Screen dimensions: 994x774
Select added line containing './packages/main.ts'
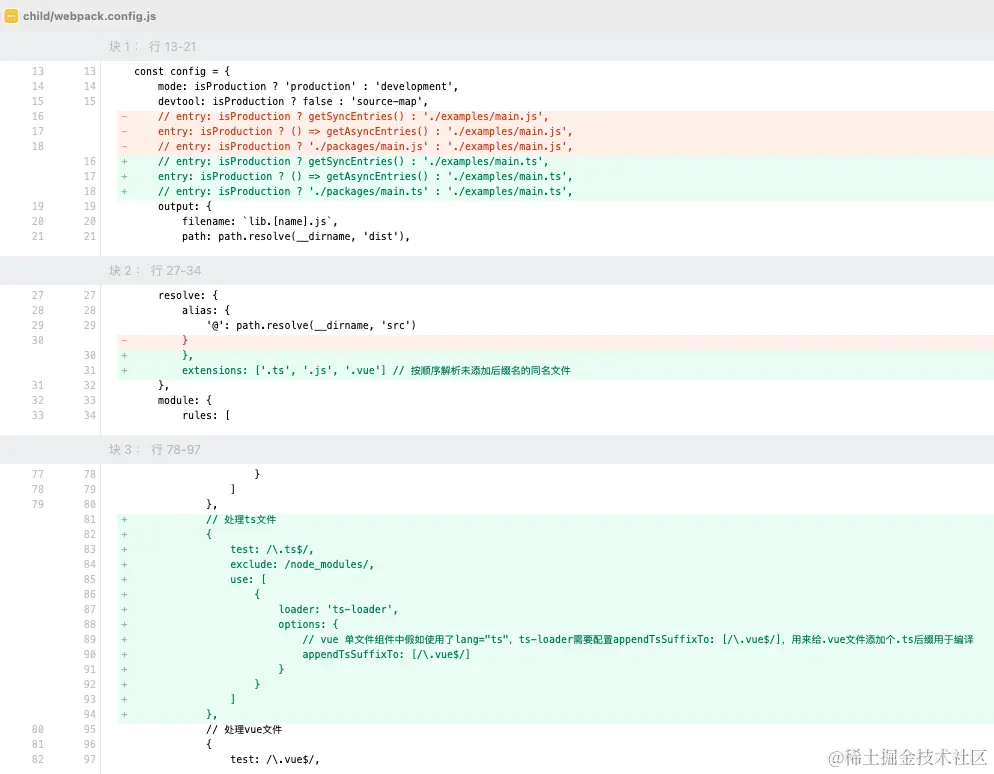(x=365, y=191)
